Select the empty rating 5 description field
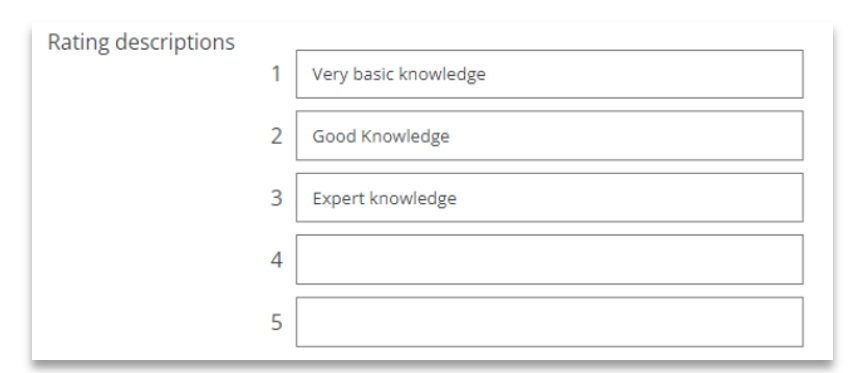The height and width of the screenshot is (373, 865). point(549,322)
